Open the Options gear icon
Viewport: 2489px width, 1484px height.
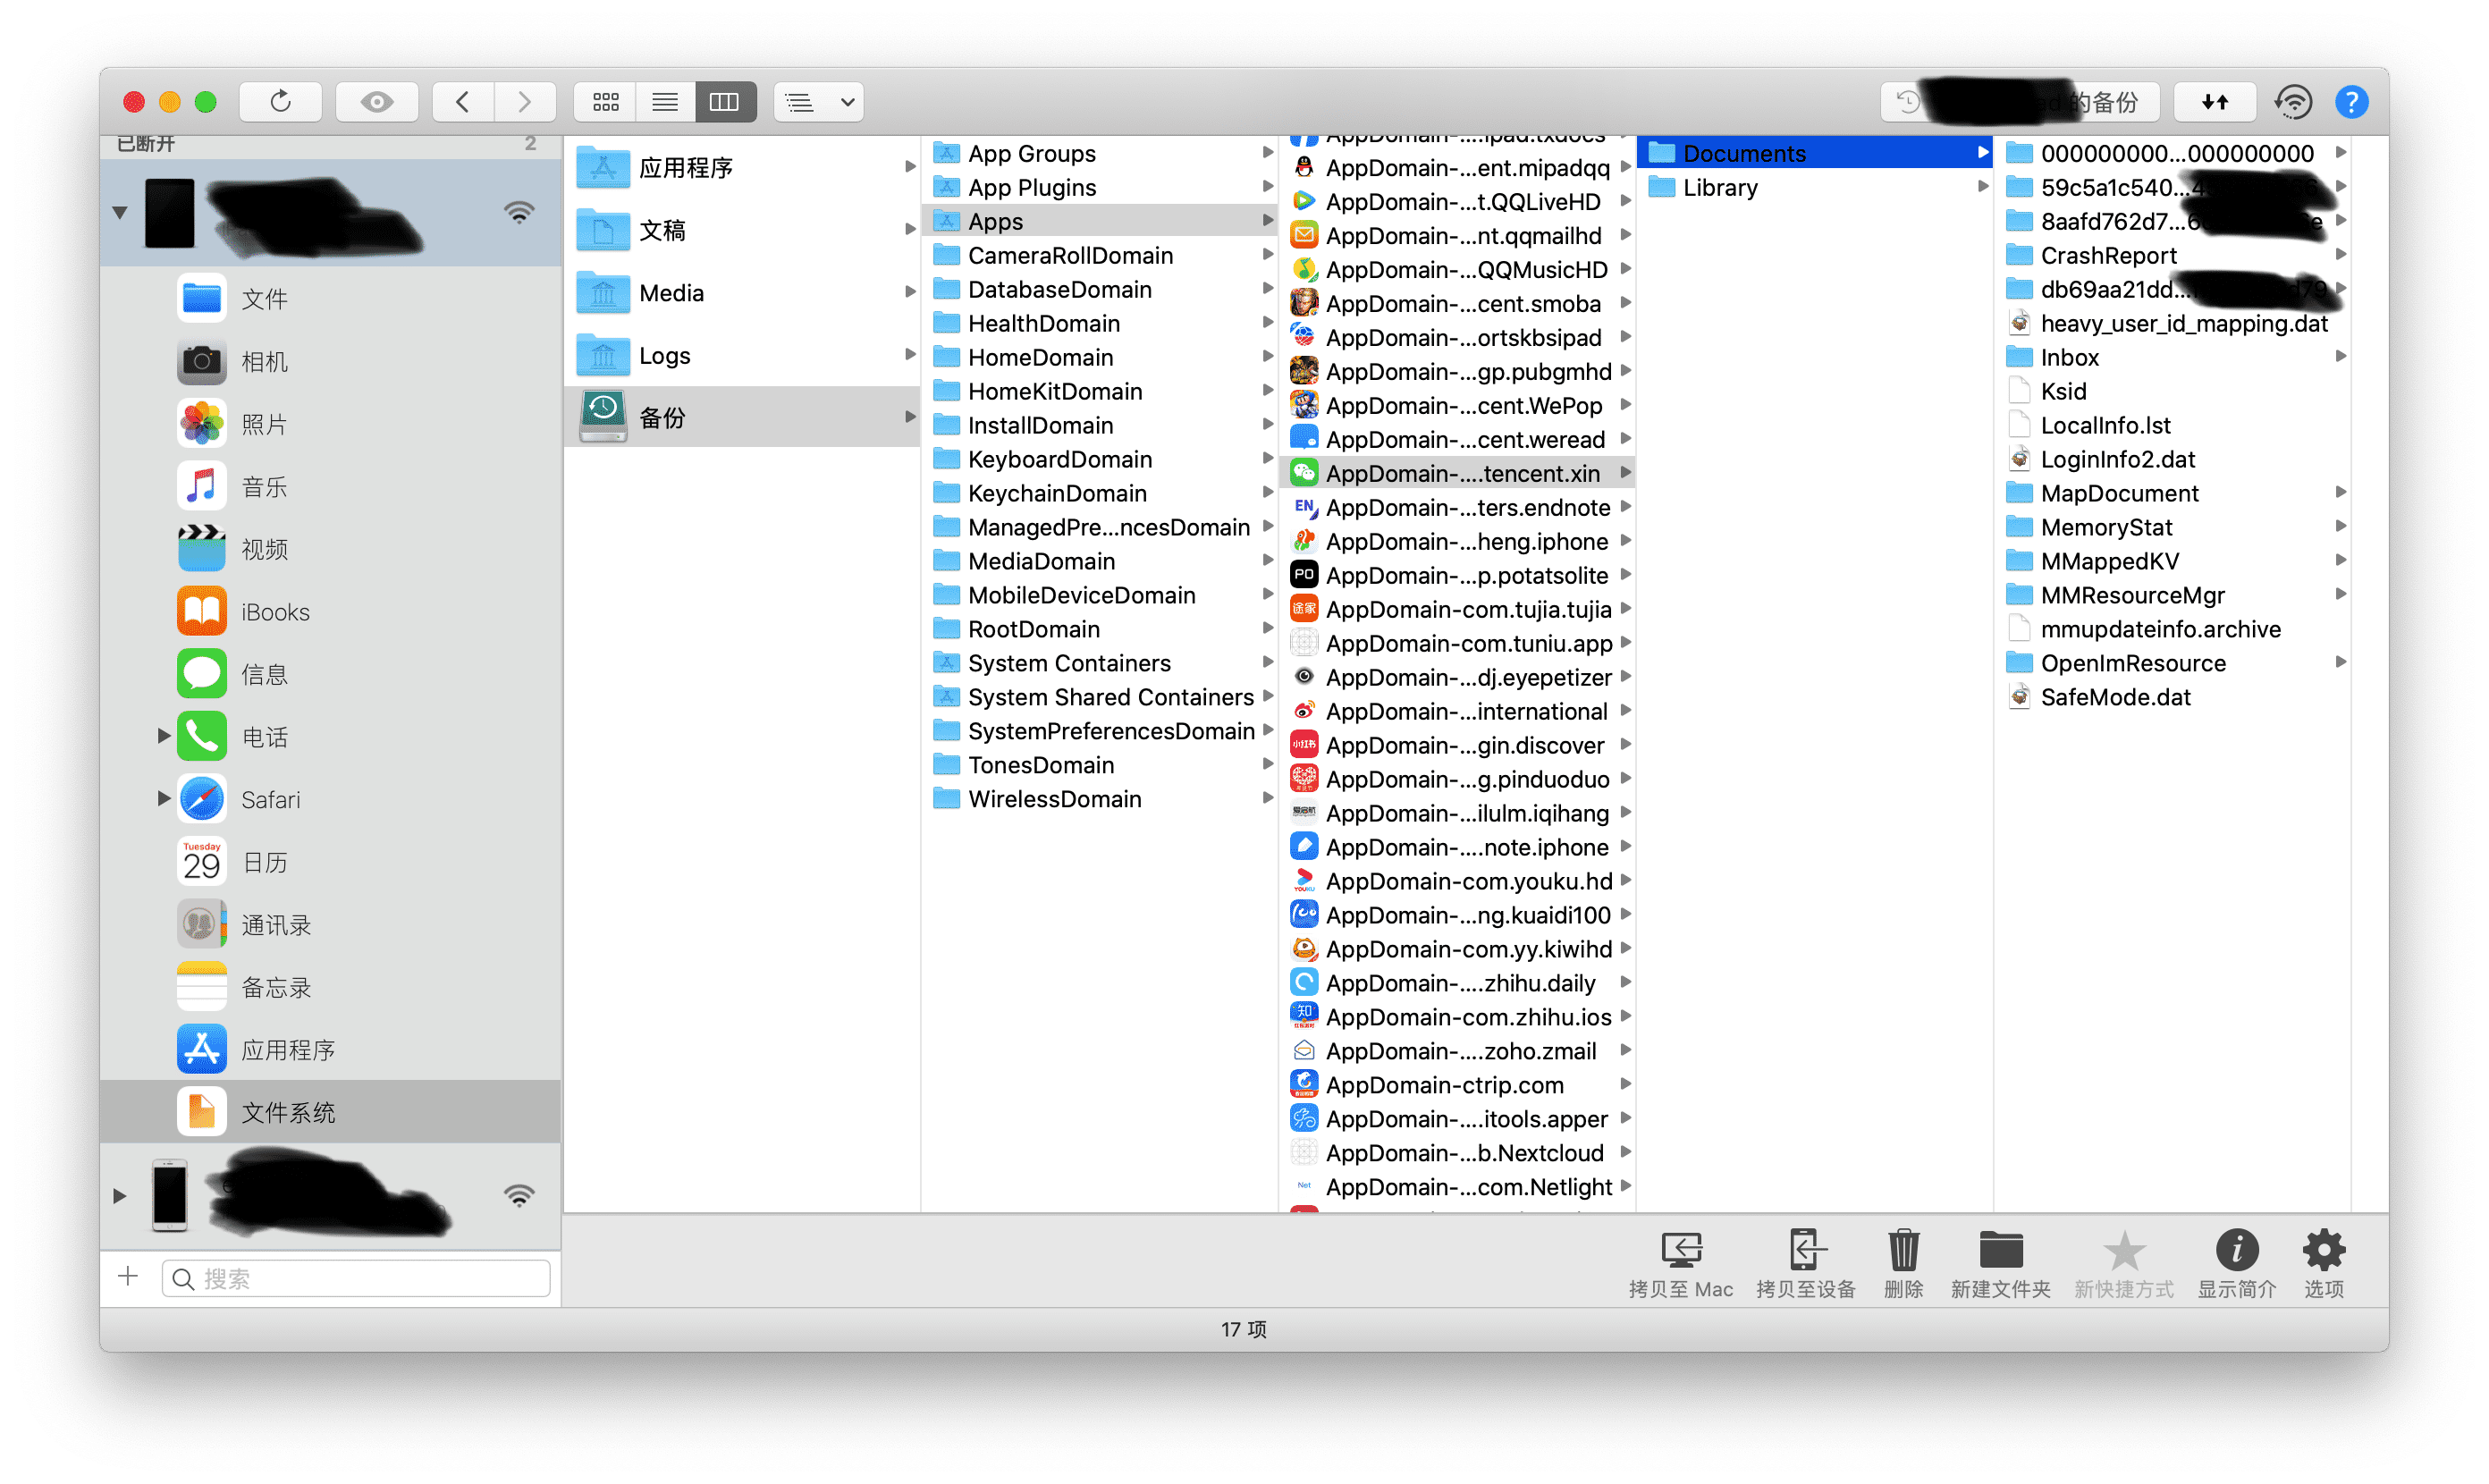click(2323, 1250)
